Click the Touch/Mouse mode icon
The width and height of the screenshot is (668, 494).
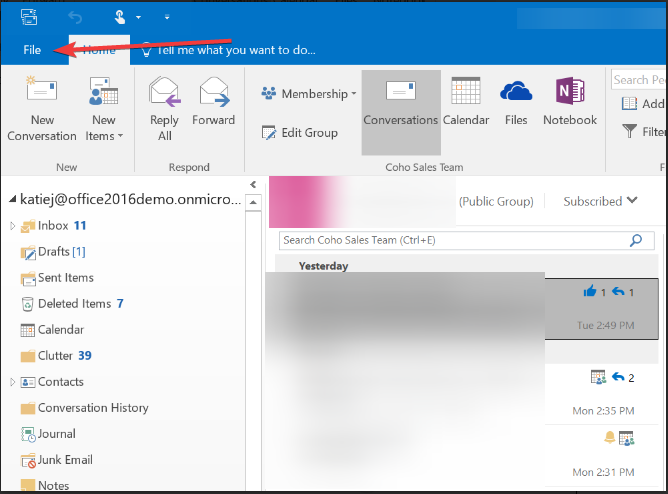[120, 17]
